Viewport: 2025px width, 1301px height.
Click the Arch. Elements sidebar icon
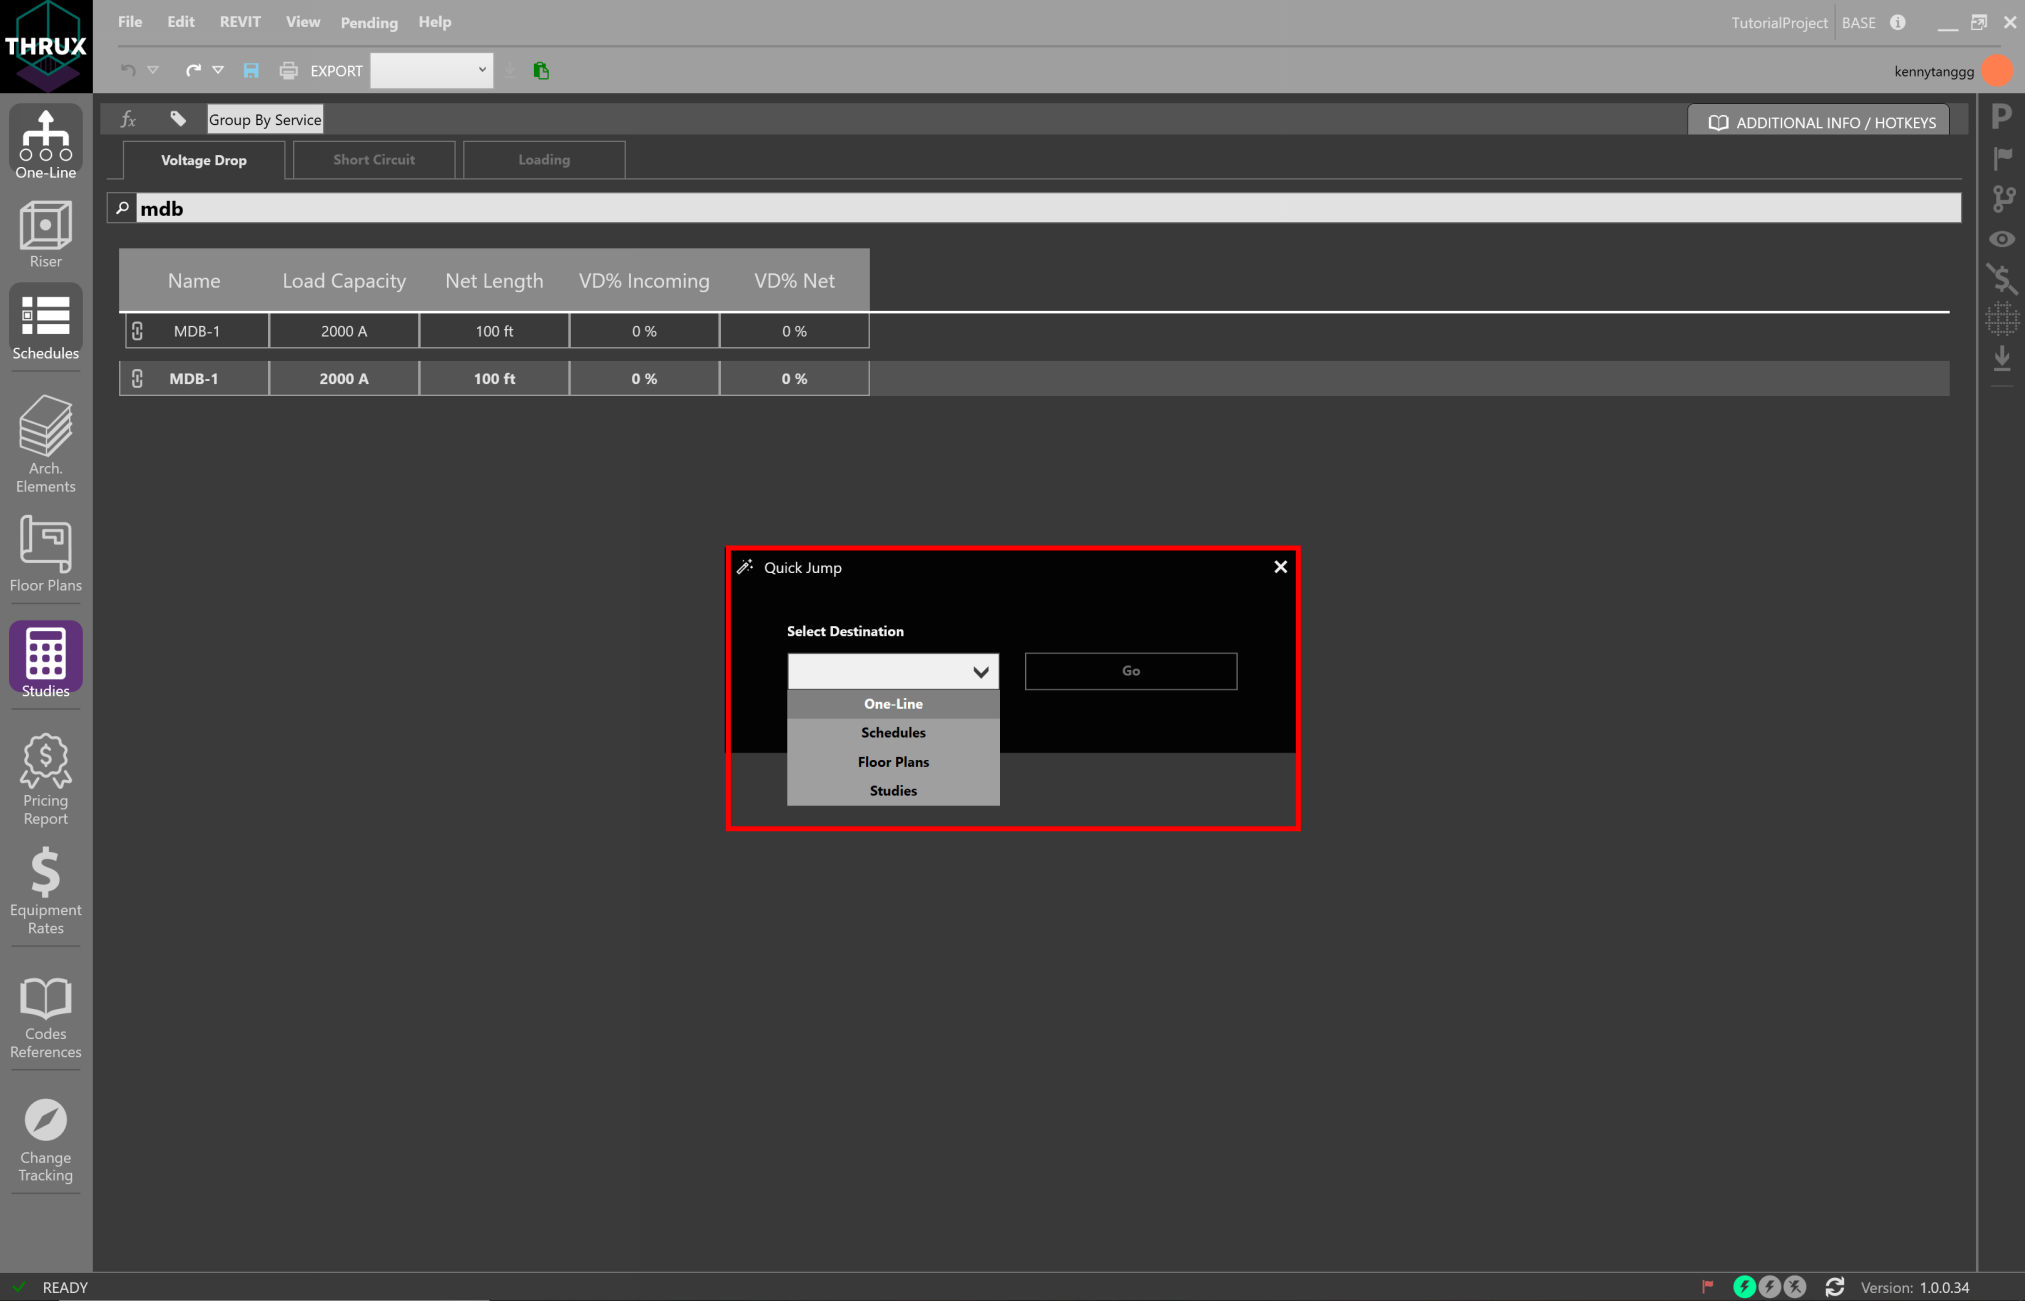[x=45, y=443]
